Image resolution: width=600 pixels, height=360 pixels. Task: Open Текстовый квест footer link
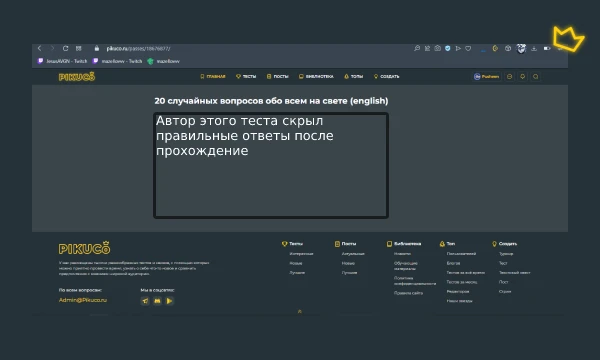pyautogui.click(x=515, y=273)
